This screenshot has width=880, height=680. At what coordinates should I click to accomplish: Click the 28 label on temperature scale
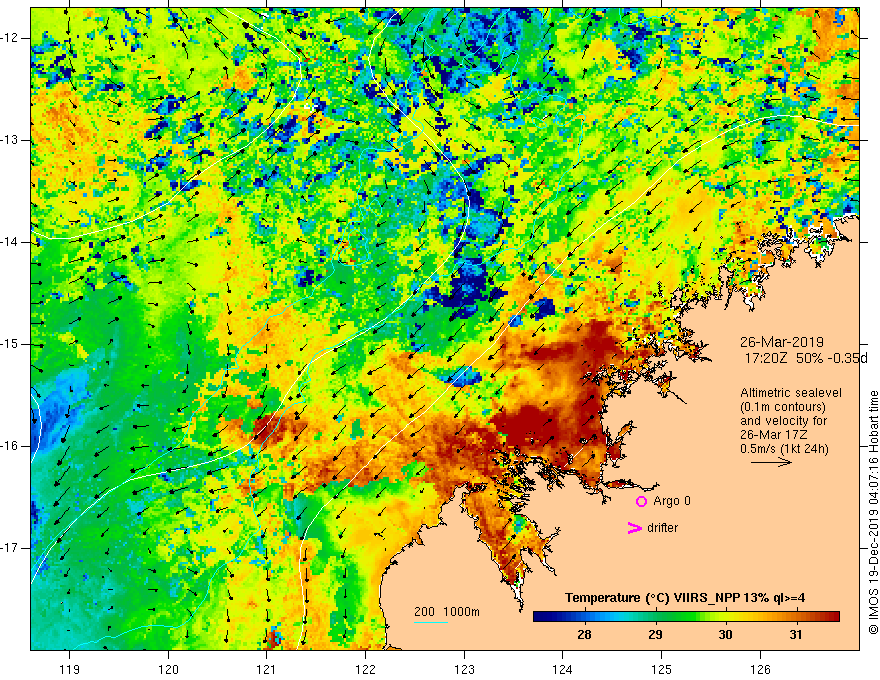tap(584, 635)
